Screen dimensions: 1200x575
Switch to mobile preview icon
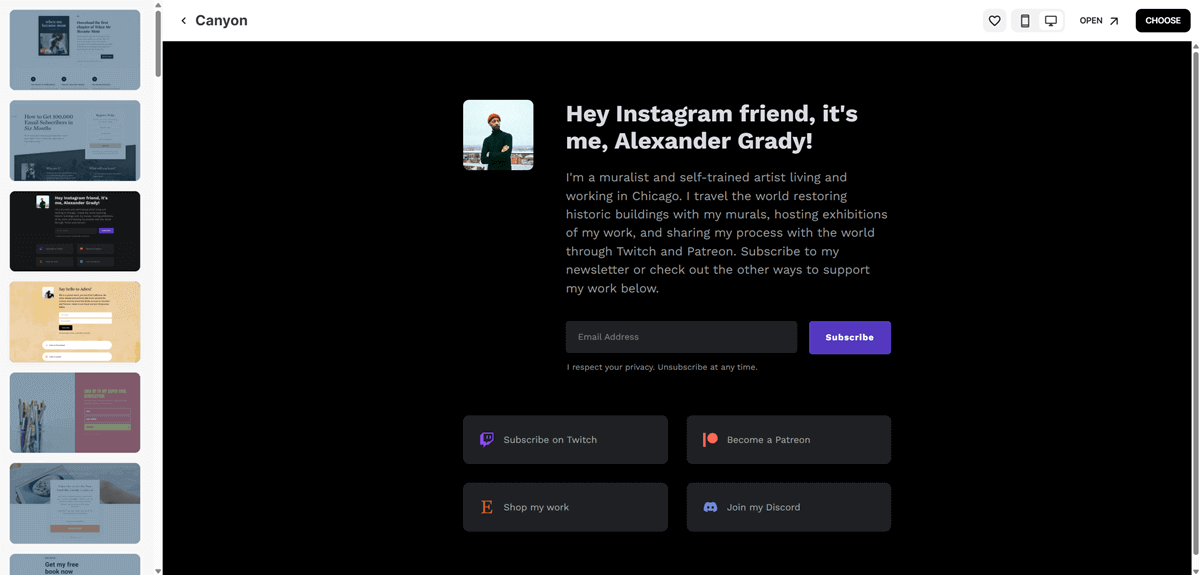coord(1025,21)
